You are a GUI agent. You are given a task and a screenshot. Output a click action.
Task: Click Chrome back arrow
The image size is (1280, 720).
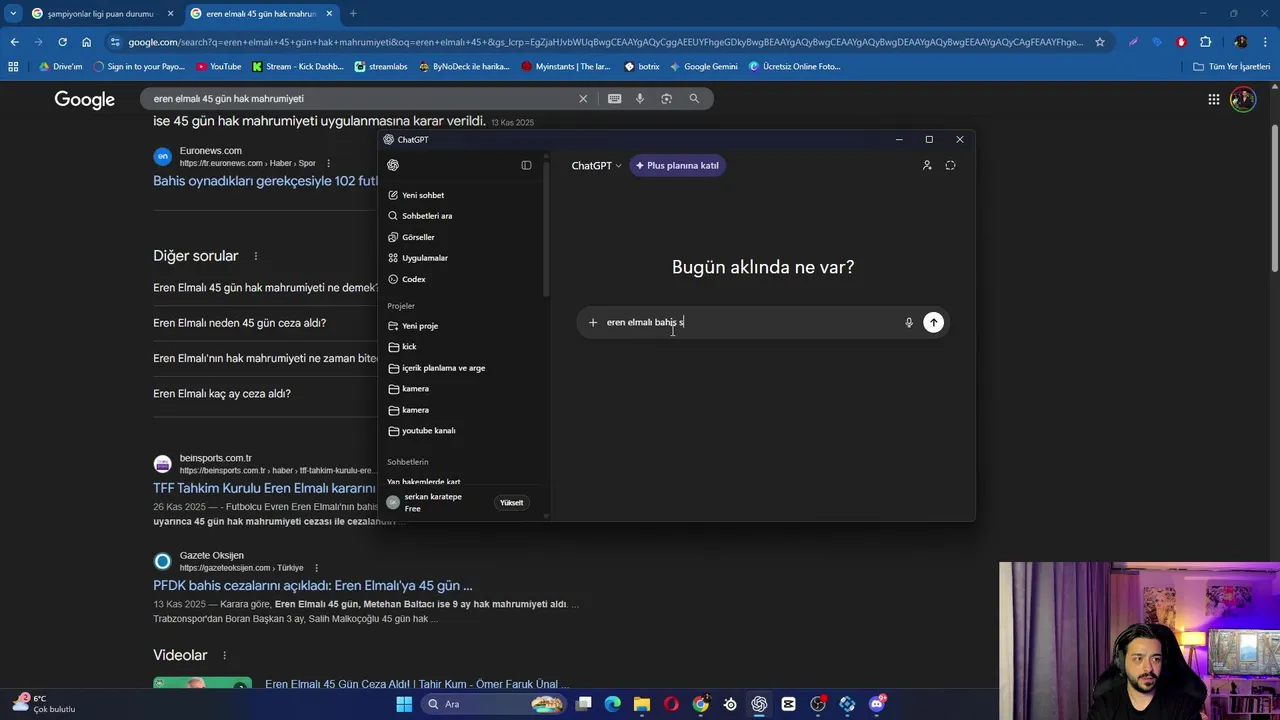14,42
